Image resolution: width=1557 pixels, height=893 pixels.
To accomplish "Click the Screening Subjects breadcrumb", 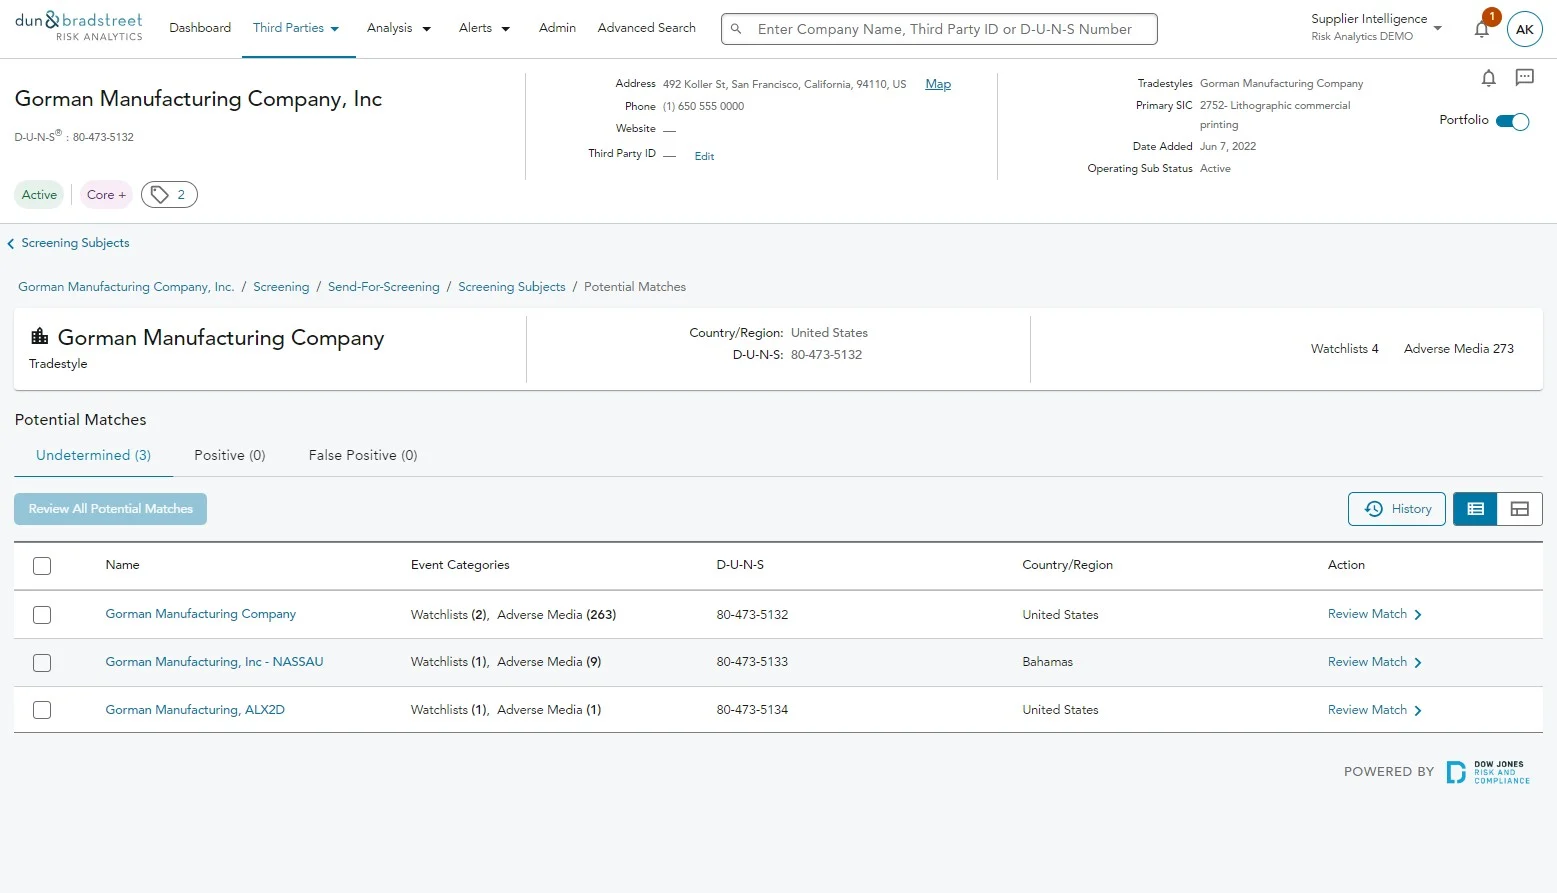I will pos(512,287).
